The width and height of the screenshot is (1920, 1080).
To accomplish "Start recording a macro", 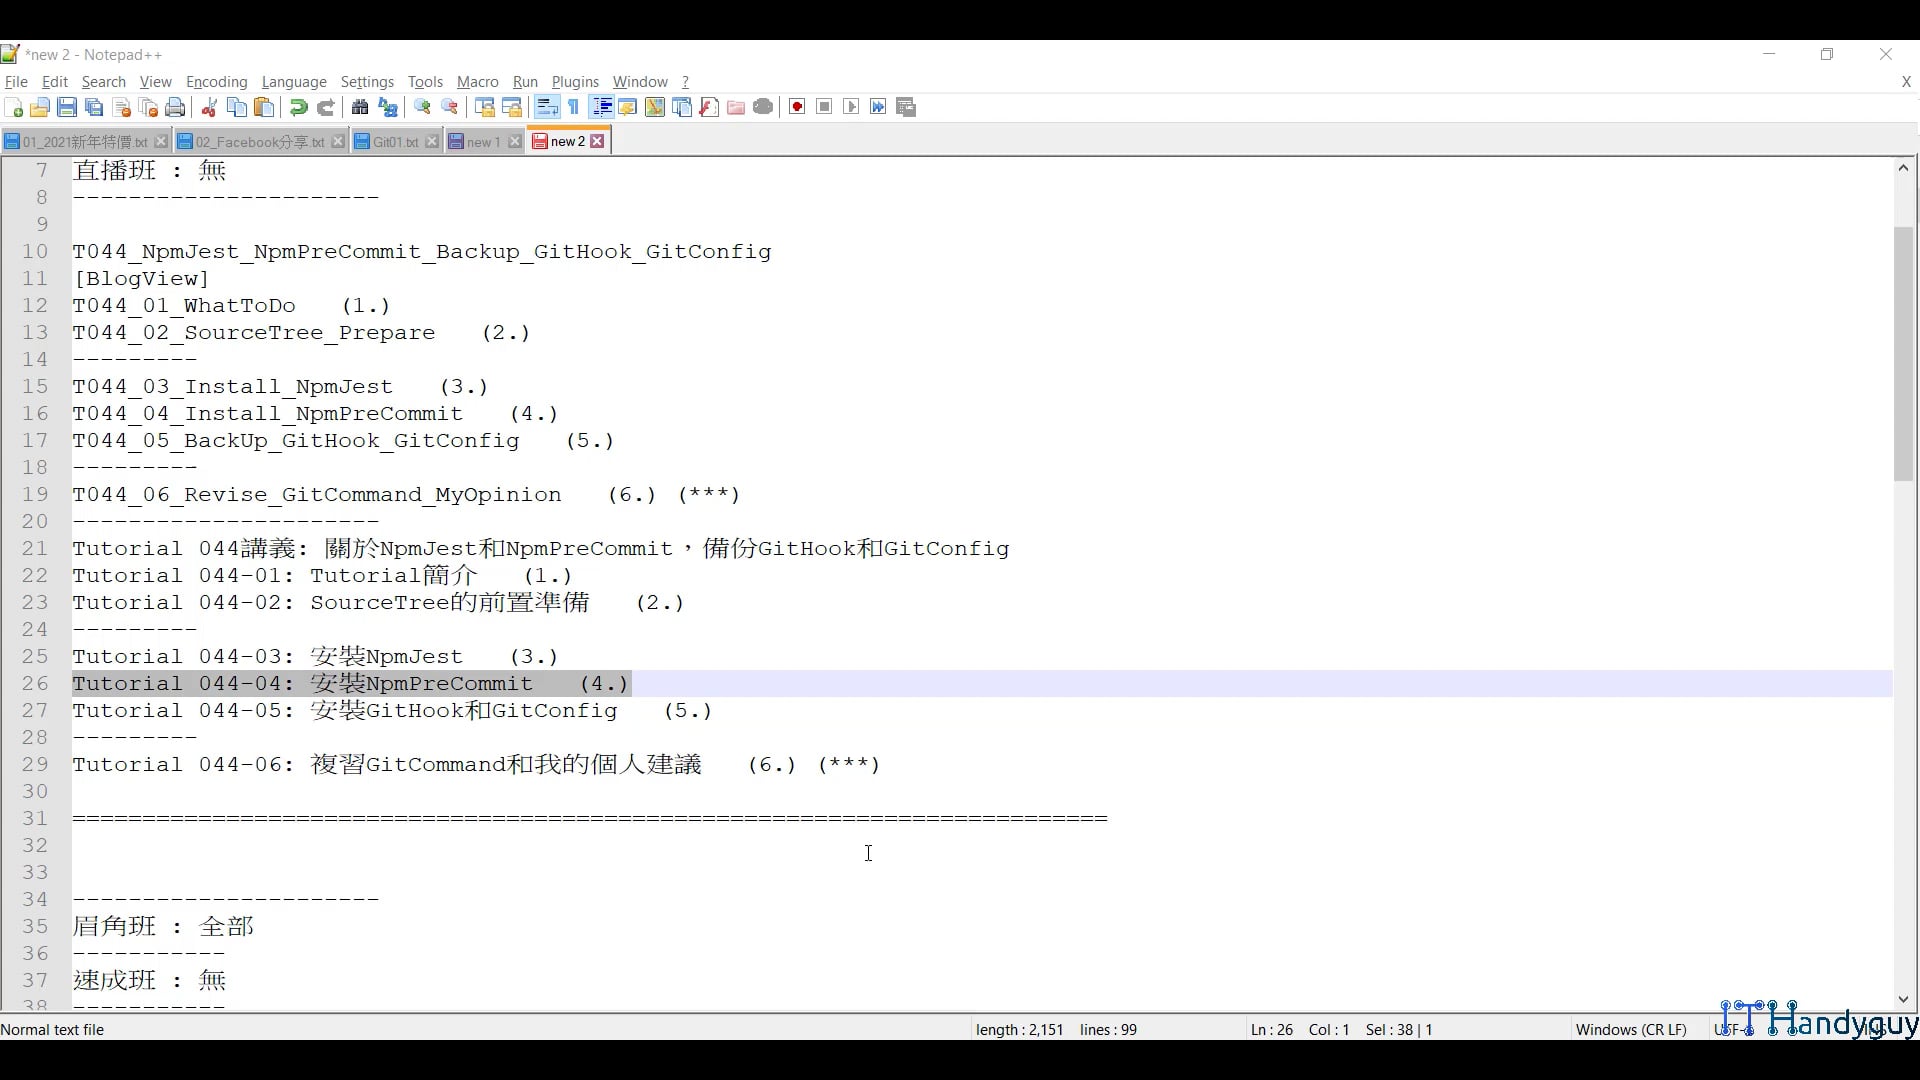I will [797, 107].
